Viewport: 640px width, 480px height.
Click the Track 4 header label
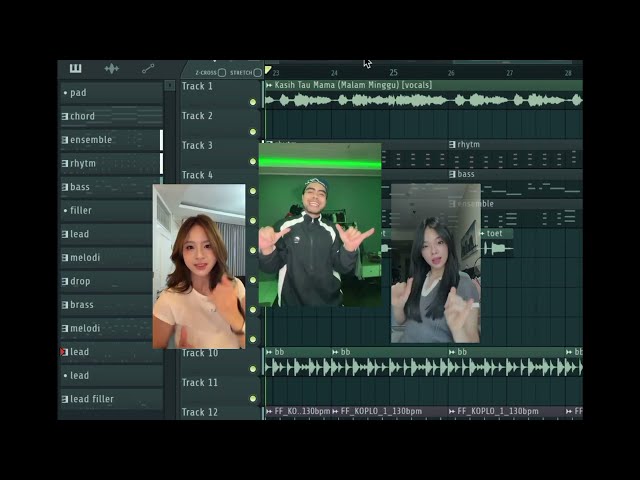click(197, 175)
